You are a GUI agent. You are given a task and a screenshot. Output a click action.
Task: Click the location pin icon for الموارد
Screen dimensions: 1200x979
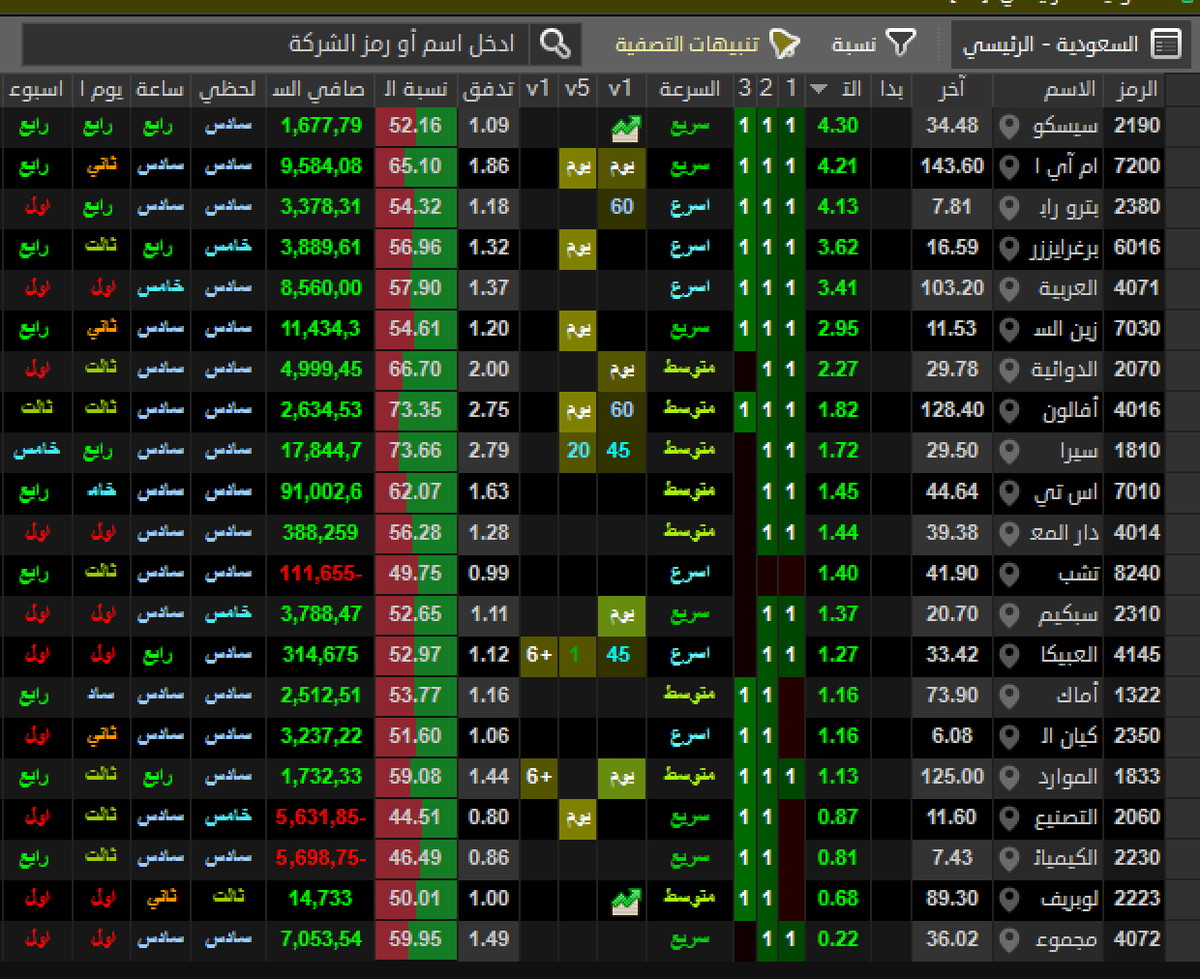coord(1009,777)
